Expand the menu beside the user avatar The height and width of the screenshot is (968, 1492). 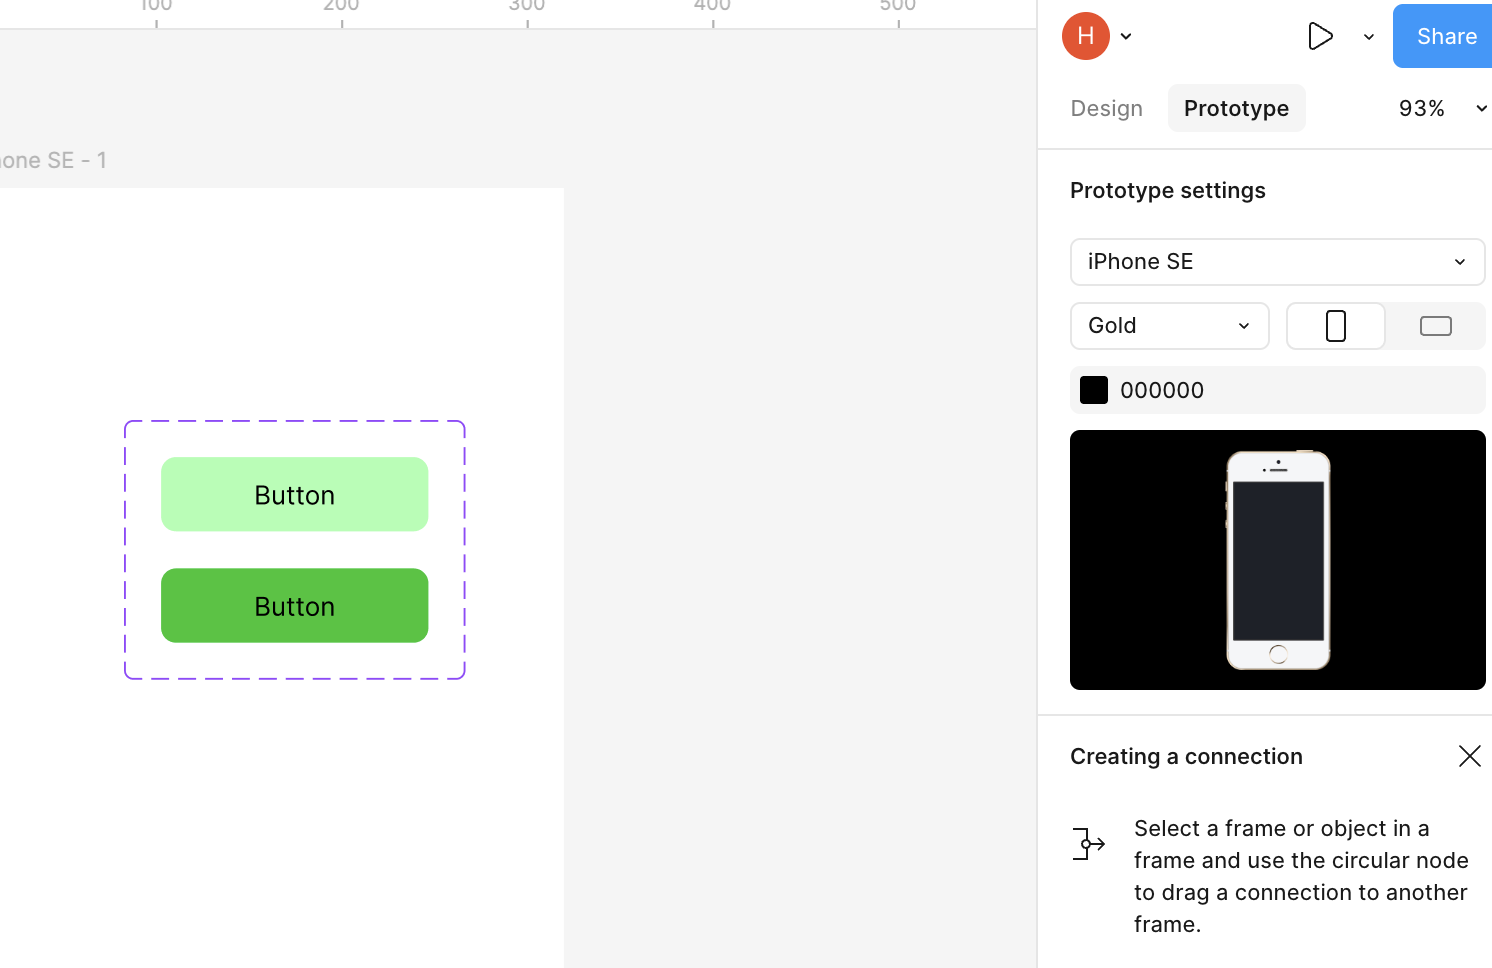[1126, 37]
